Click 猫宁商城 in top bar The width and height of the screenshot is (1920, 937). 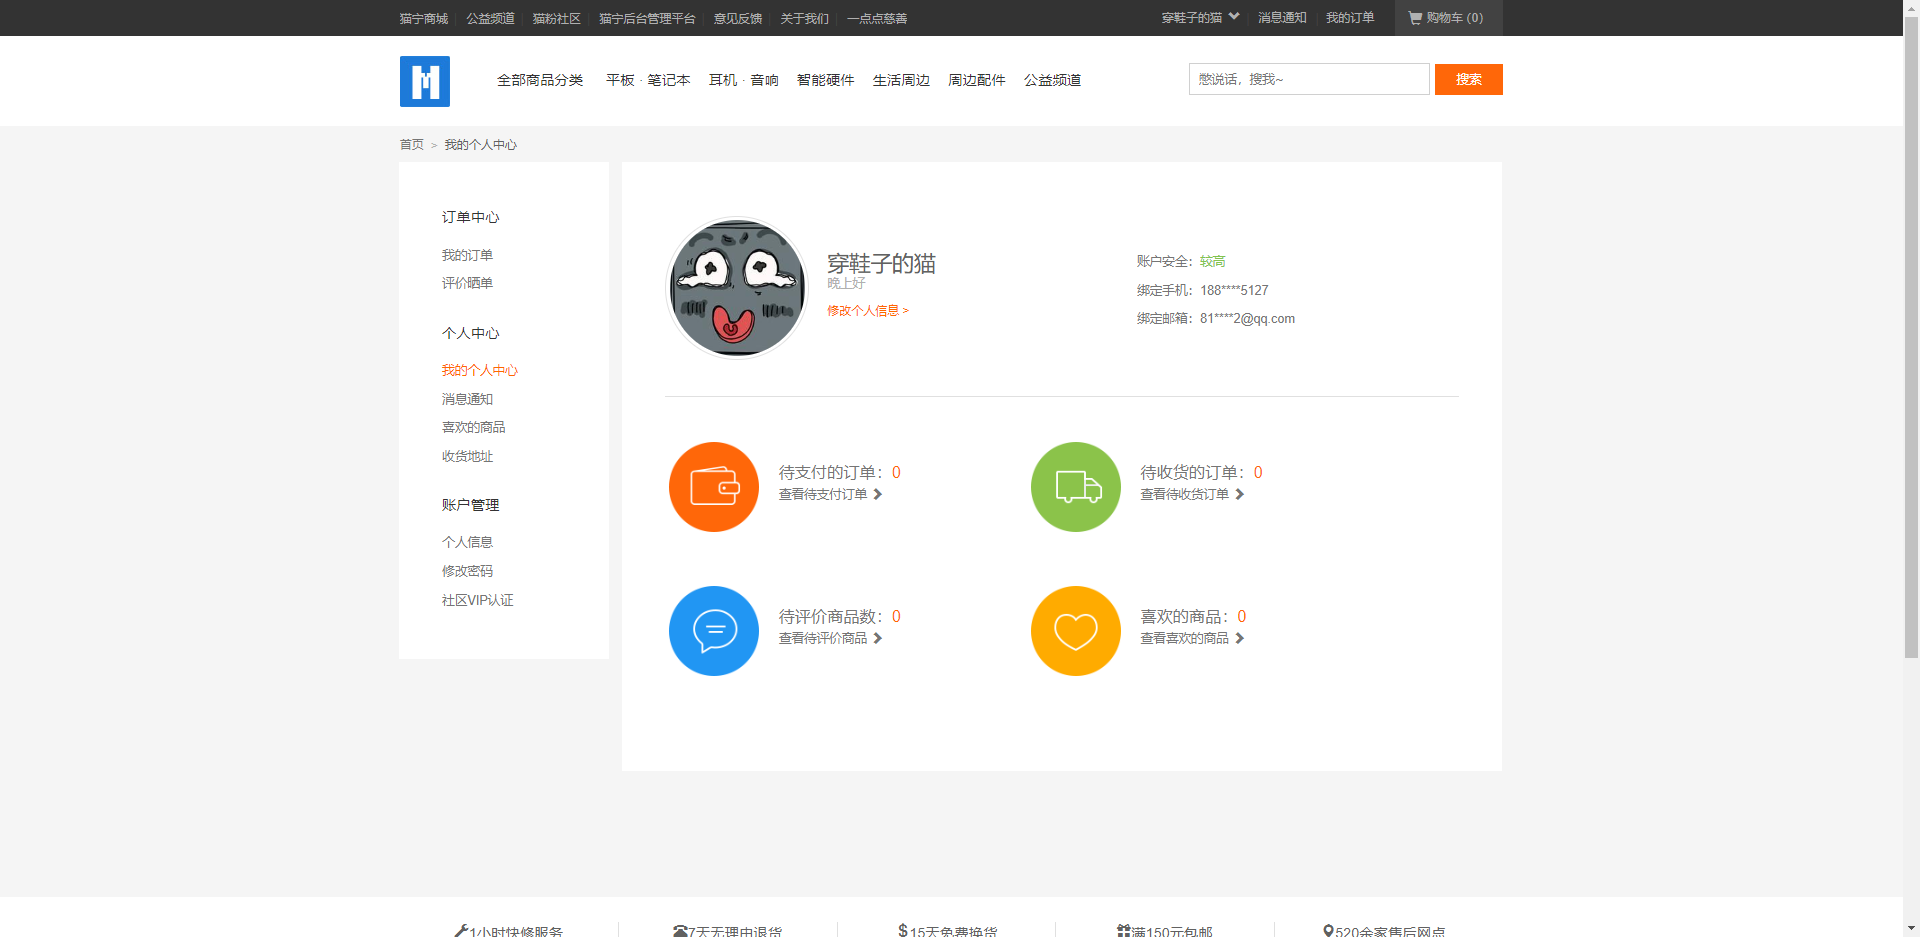[x=424, y=19]
